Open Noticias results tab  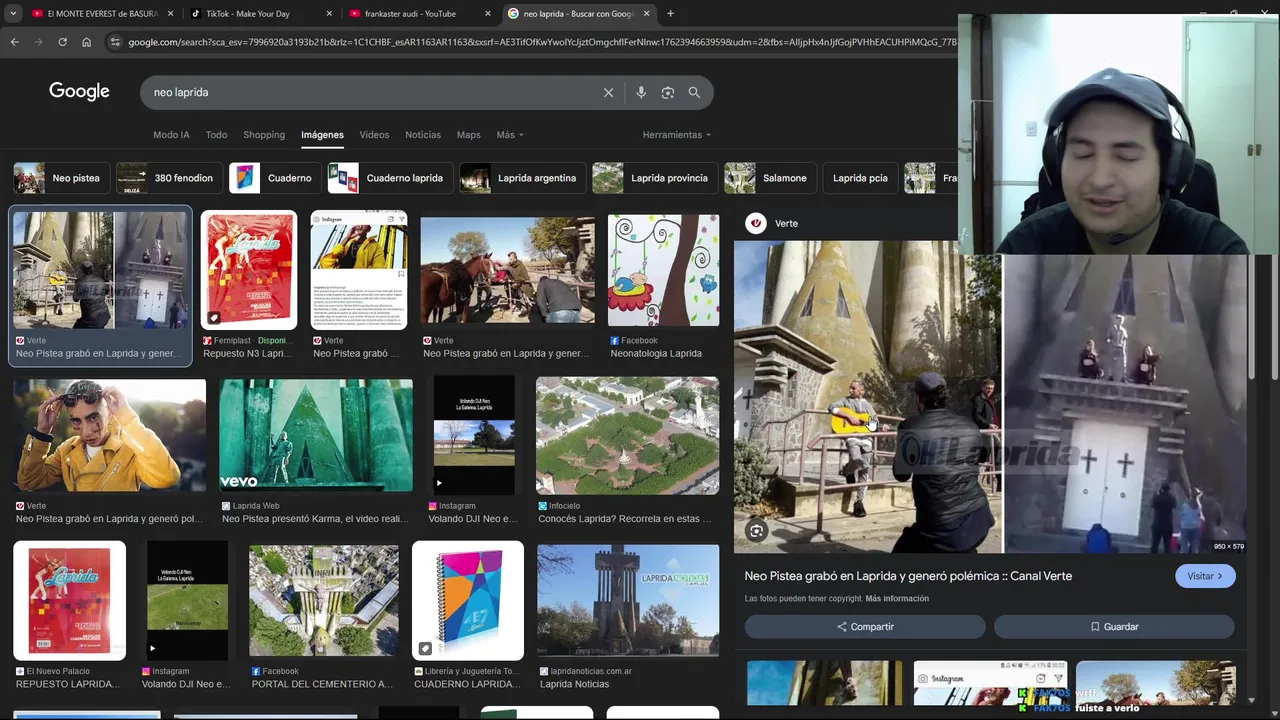pyautogui.click(x=423, y=135)
